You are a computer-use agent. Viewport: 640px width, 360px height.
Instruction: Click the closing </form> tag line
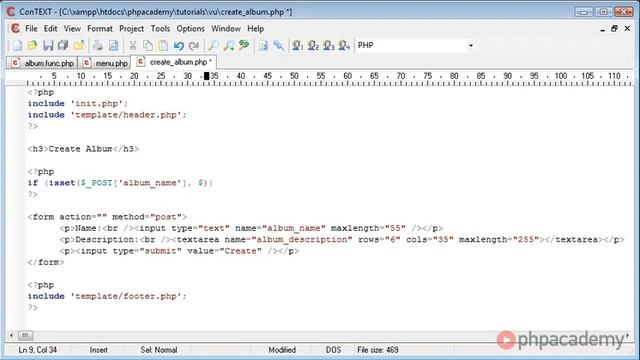pyautogui.click(x=46, y=262)
